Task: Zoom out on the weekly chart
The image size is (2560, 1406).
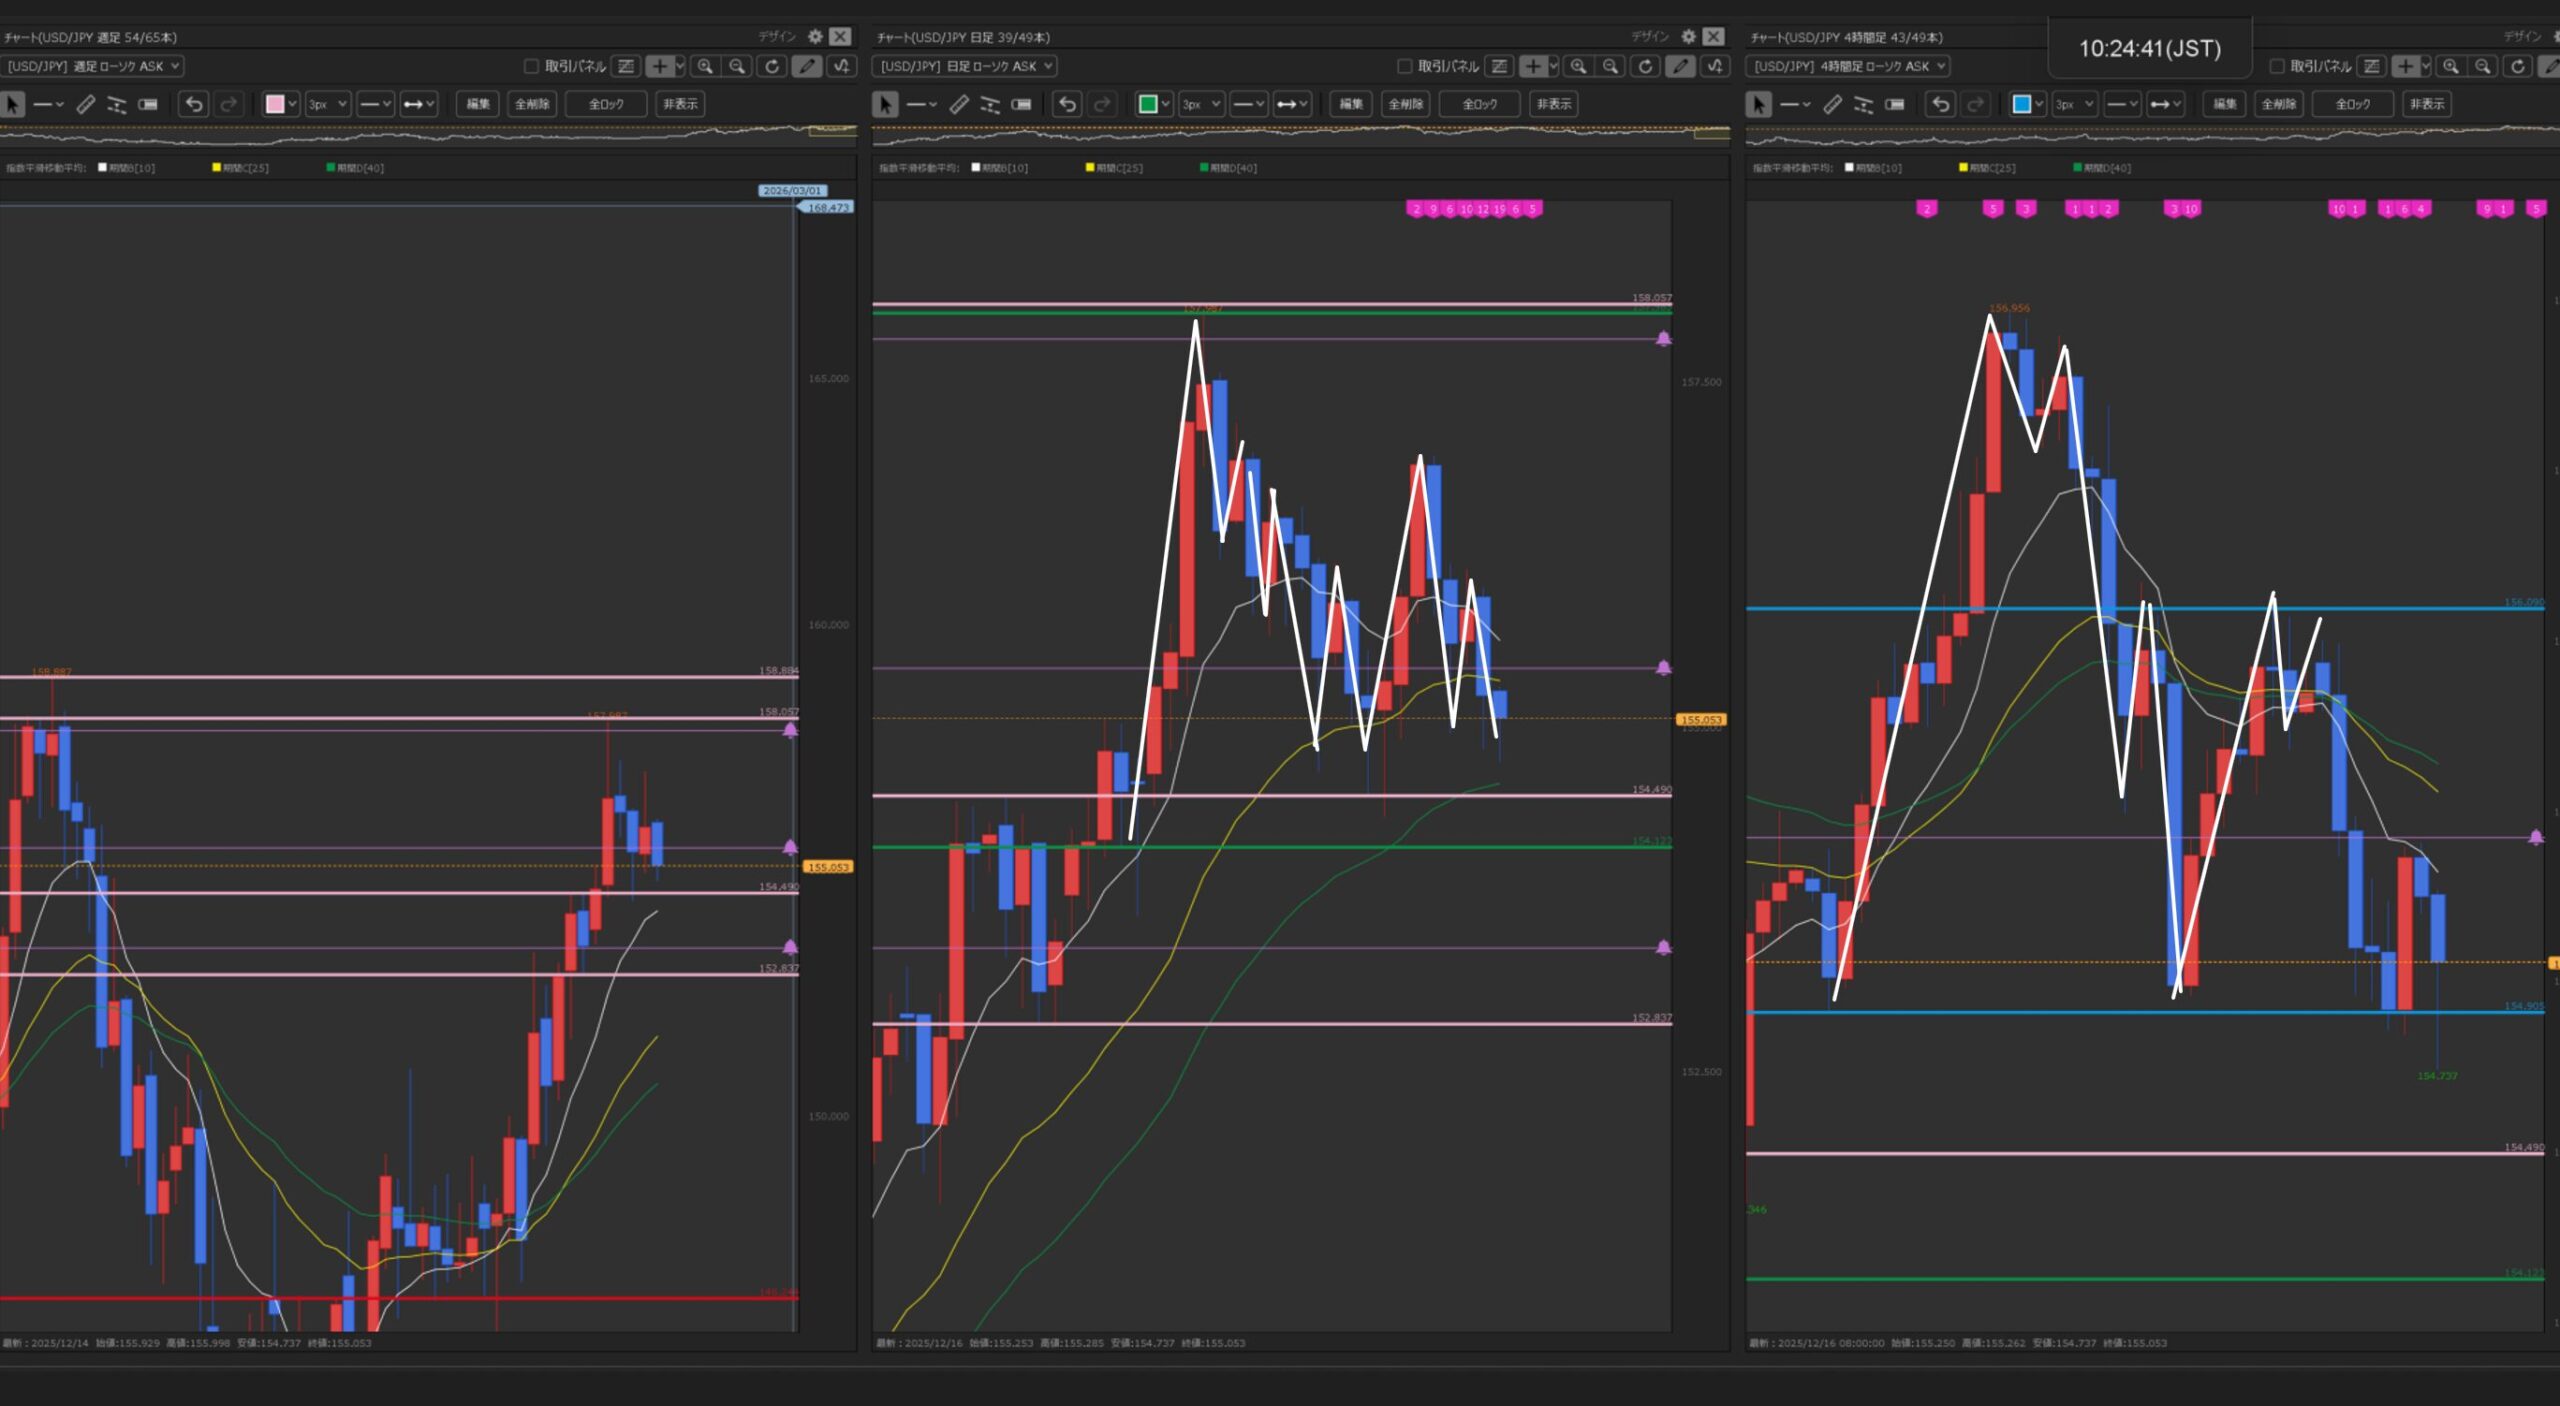Action: pyautogui.click(x=737, y=66)
